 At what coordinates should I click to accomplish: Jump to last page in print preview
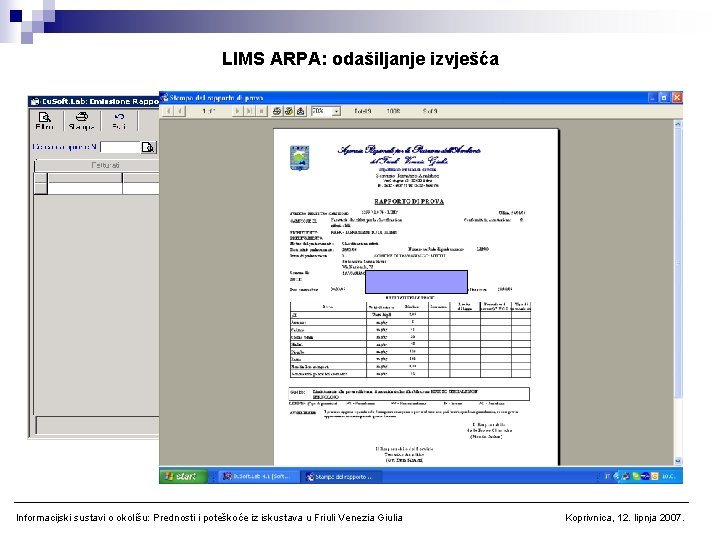249,111
